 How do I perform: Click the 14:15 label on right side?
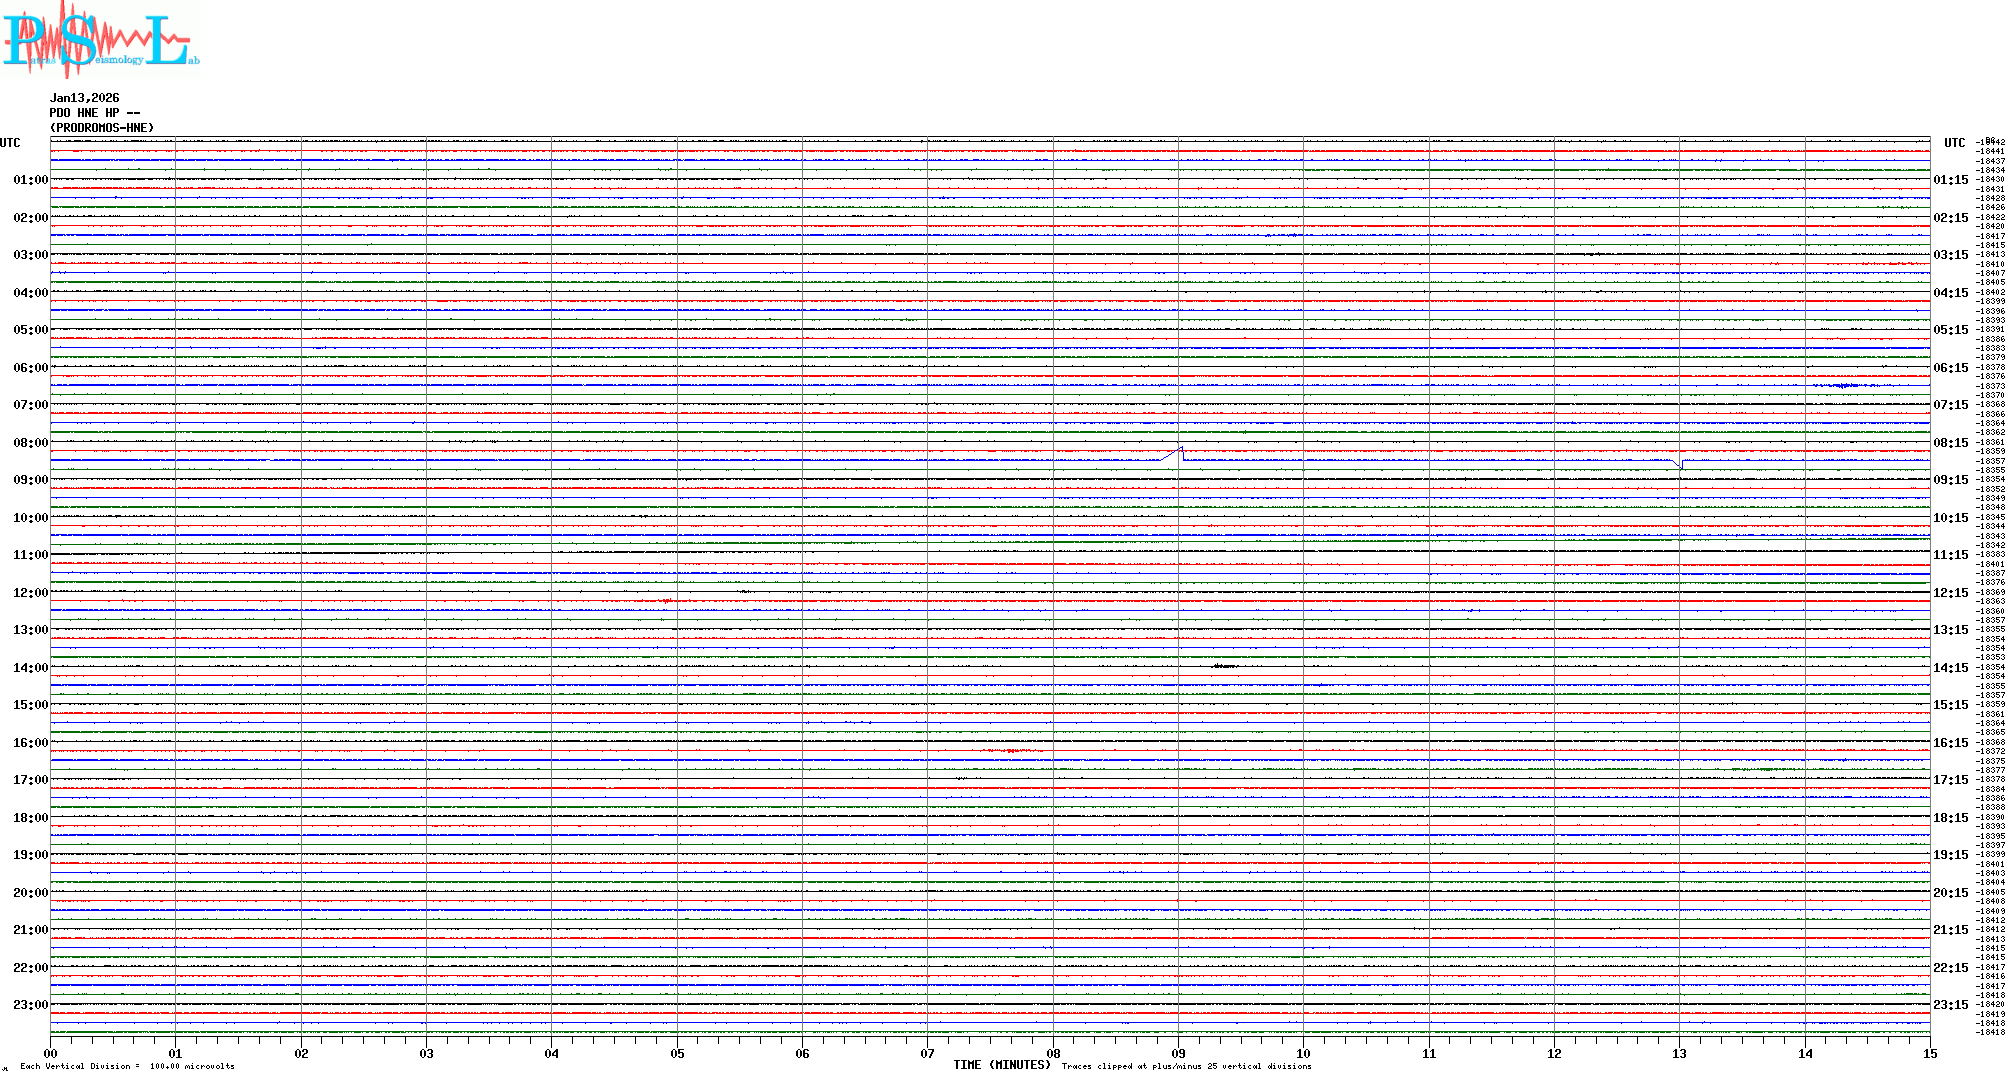click(x=1950, y=668)
